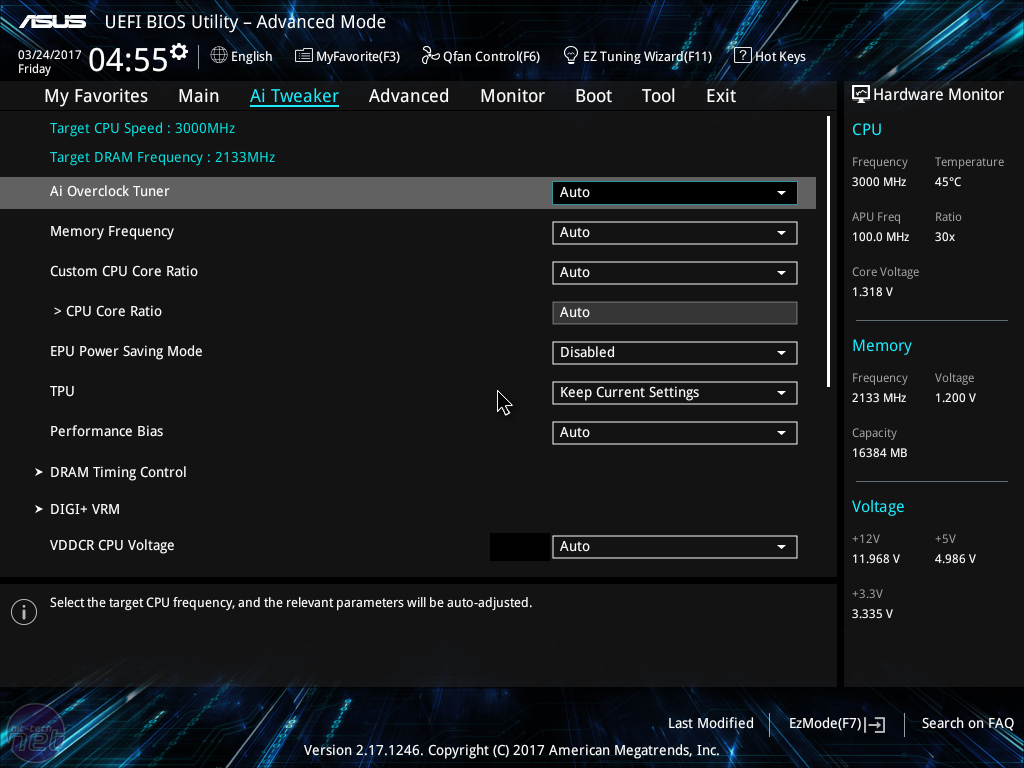Open Qfan Control(F6)
The height and width of the screenshot is (768, 1024).
point(481,56)
